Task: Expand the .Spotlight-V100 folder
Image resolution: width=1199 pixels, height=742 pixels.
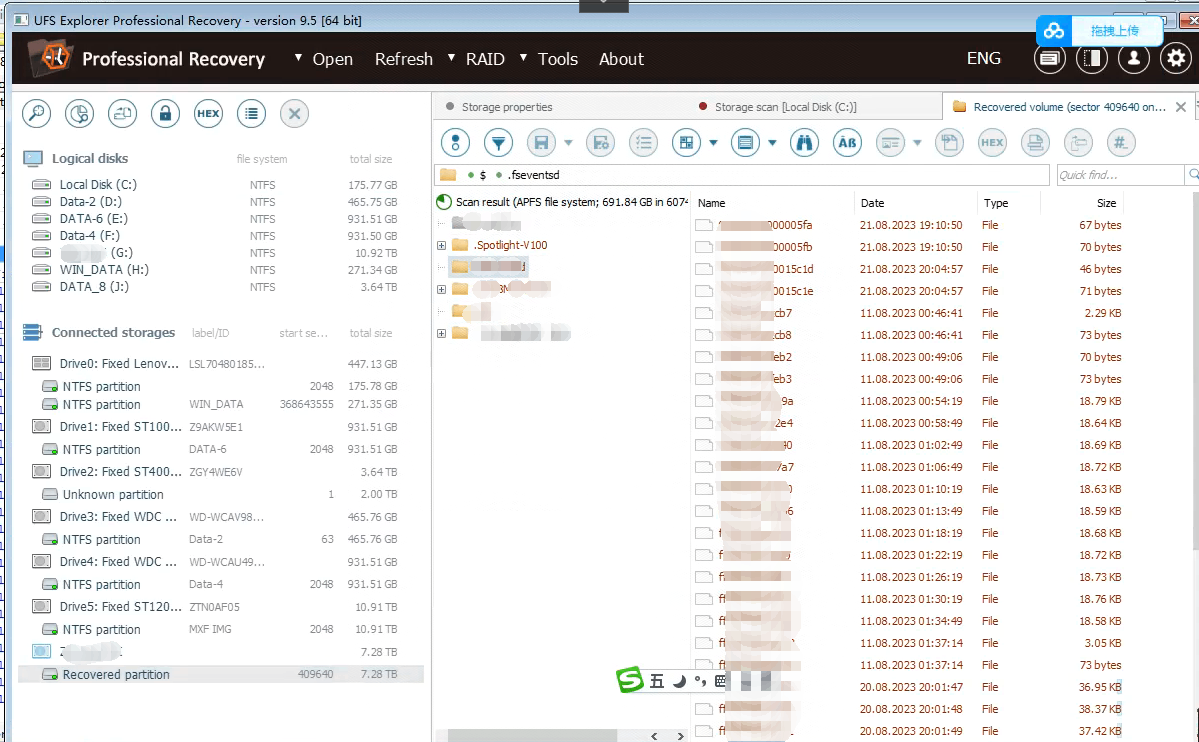Action: [x=441, y=246]
